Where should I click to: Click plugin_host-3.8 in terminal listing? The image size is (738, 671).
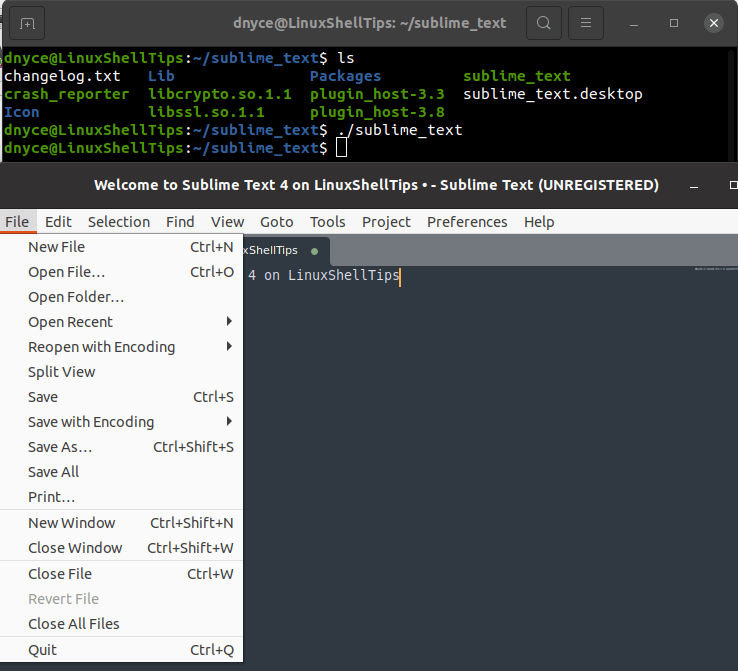[x=377, y=112]
